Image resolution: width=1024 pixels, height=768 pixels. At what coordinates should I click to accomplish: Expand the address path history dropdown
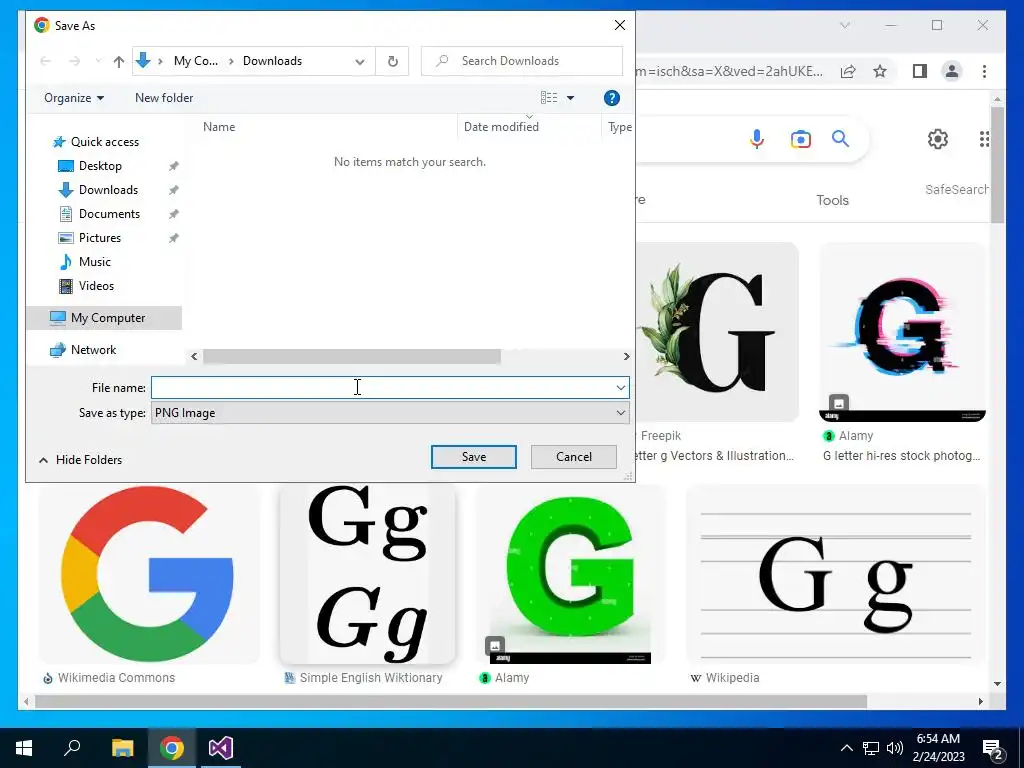[360, 61]
